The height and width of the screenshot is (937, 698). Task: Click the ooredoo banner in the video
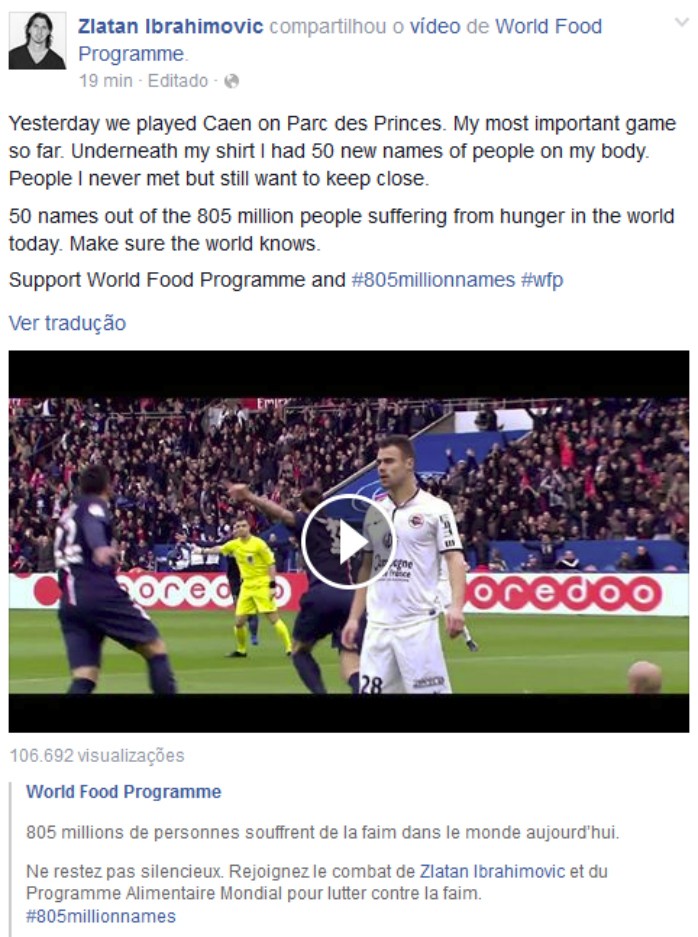click(x=565, y=593)
